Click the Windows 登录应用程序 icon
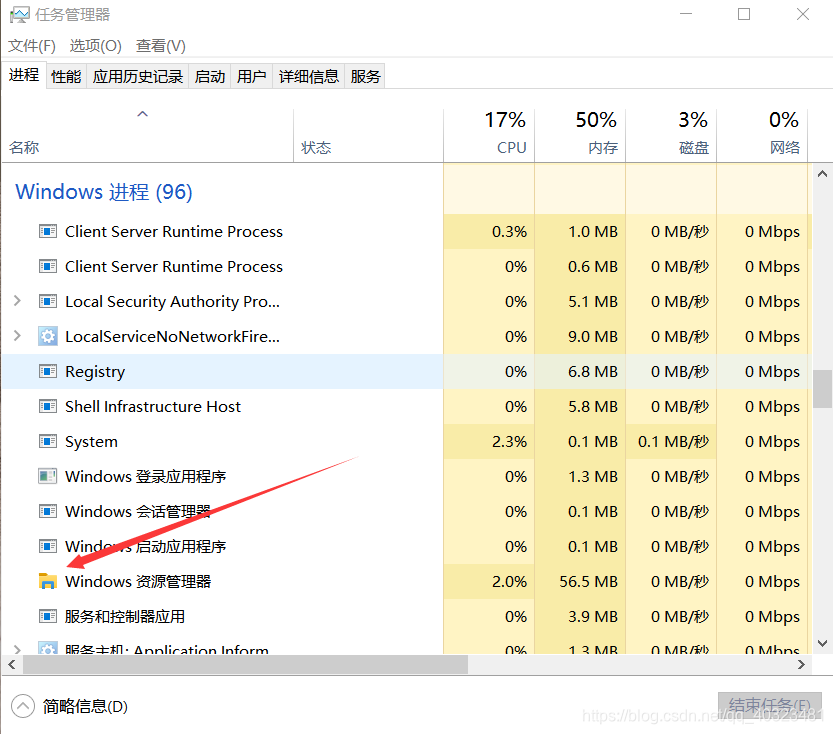This screenshot has width=833, height=734. point(48,476)
